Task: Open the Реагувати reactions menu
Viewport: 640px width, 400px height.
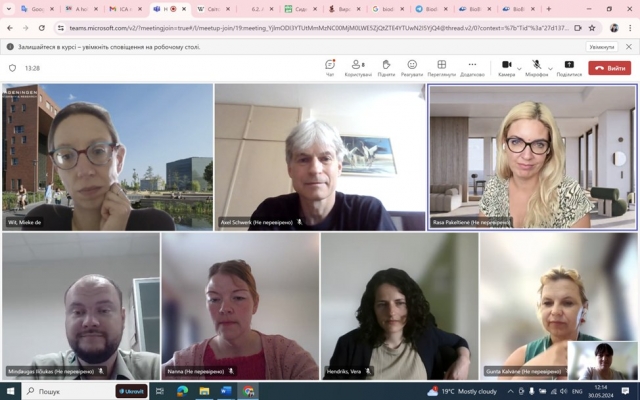Action: (412, 65)
